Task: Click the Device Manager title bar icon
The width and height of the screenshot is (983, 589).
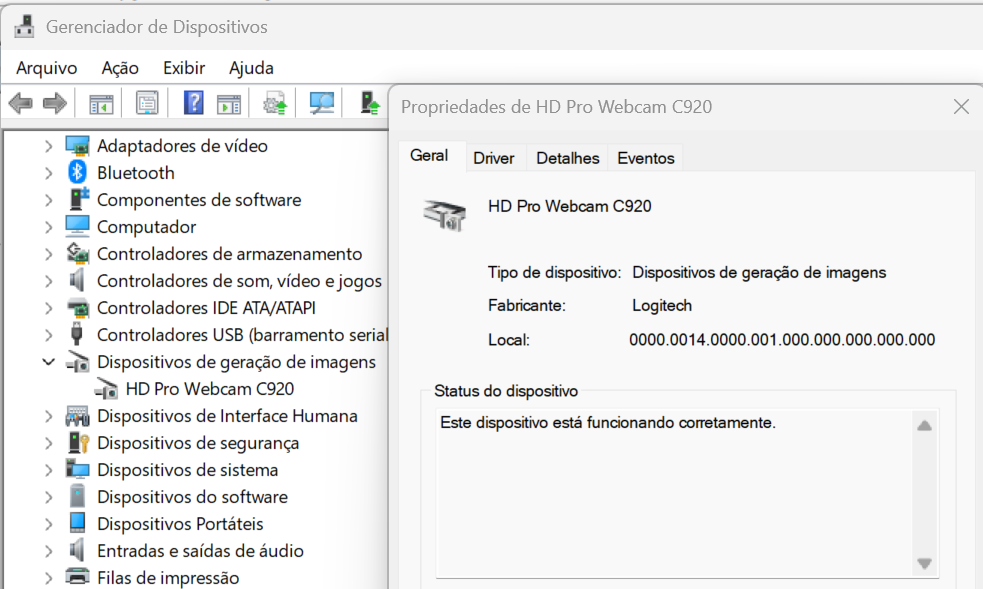Action: point(24,26)
